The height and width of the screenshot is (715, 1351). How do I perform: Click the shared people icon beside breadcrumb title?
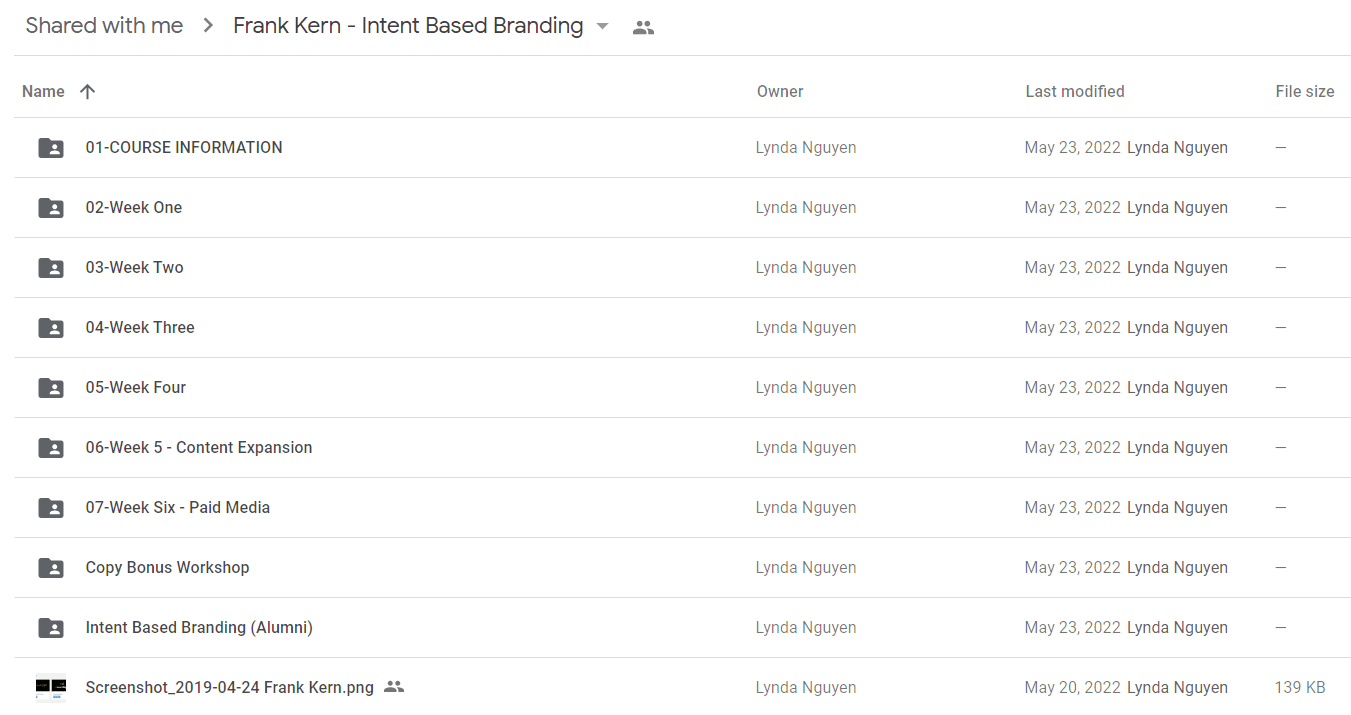pyautogui.click(x=643, y=28)
